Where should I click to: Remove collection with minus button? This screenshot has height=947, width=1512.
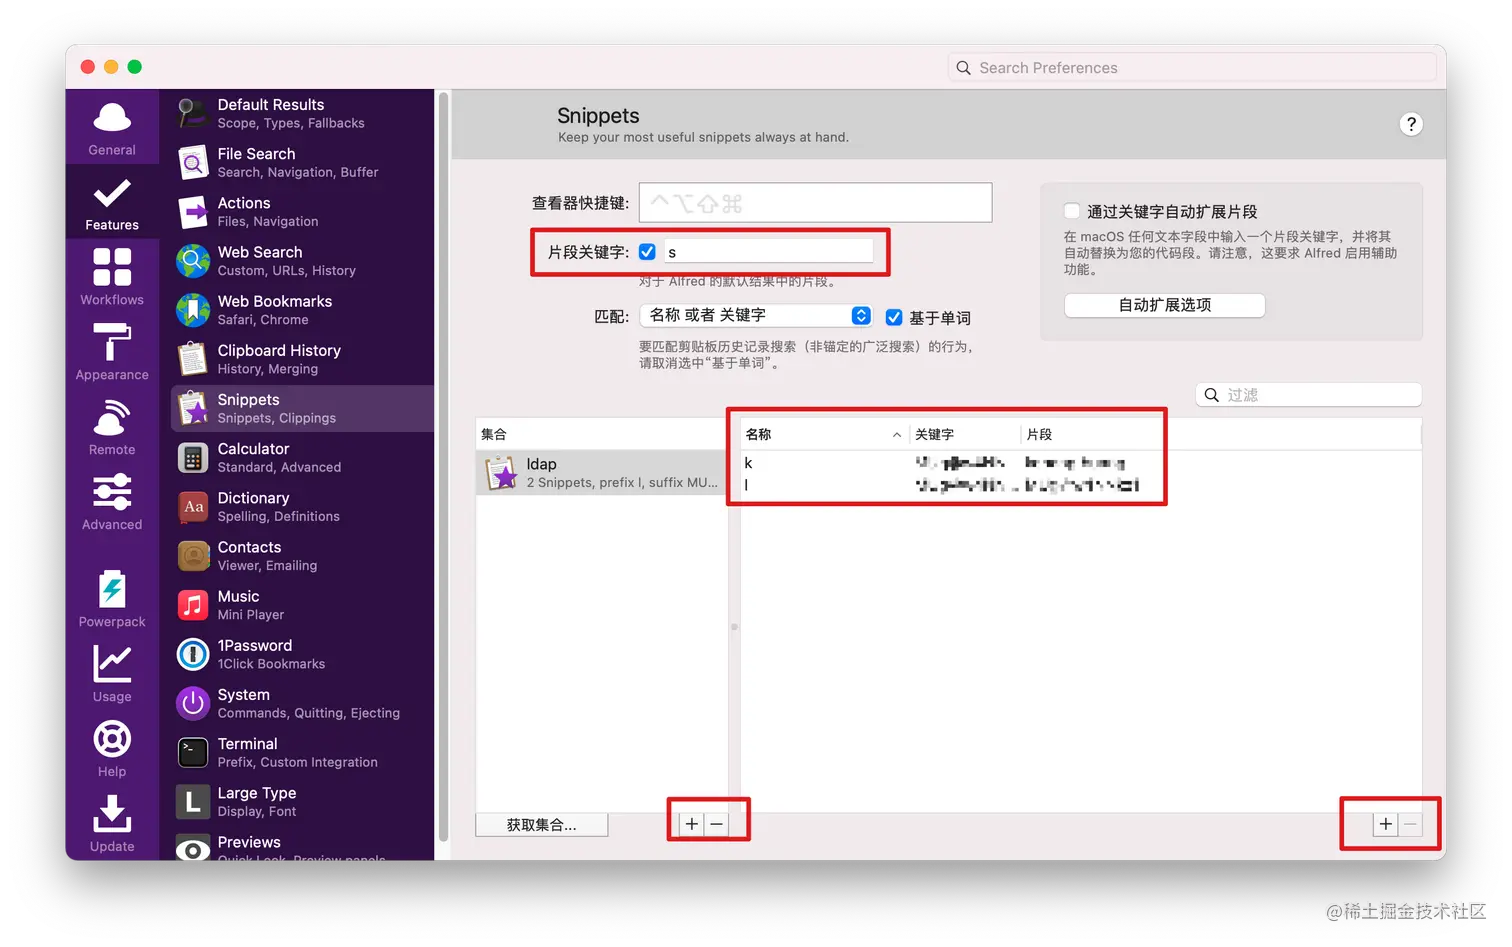(x=716, y=824)
